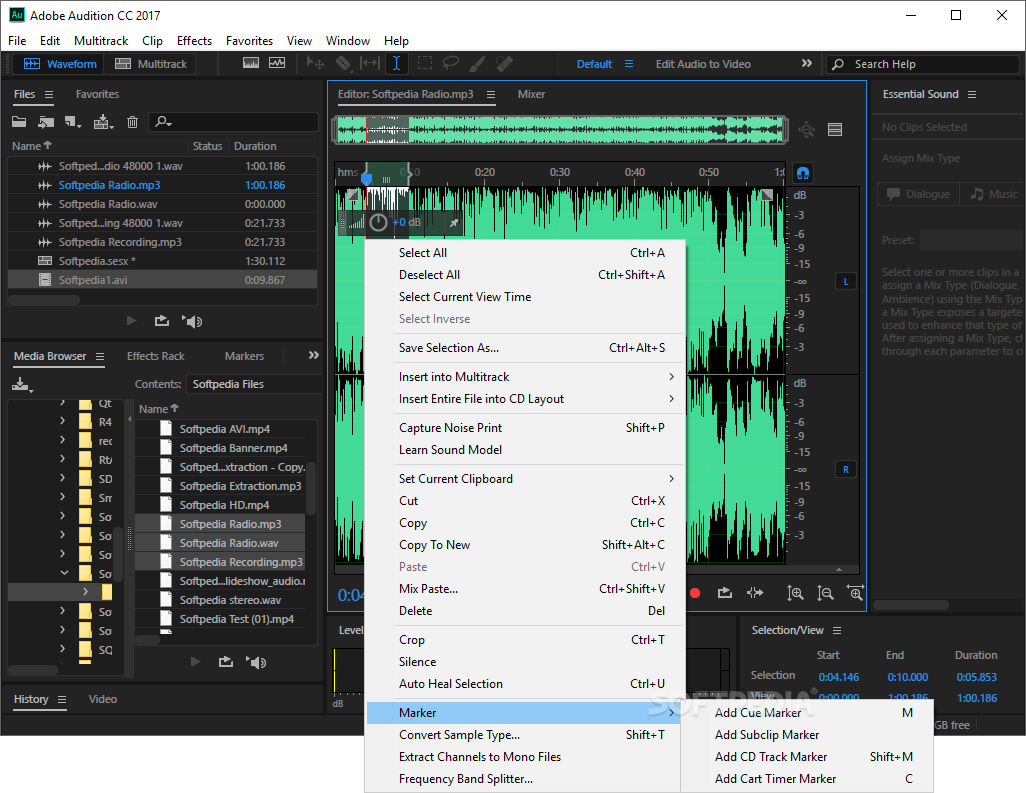Select the Marquee Selection tool

425,63
